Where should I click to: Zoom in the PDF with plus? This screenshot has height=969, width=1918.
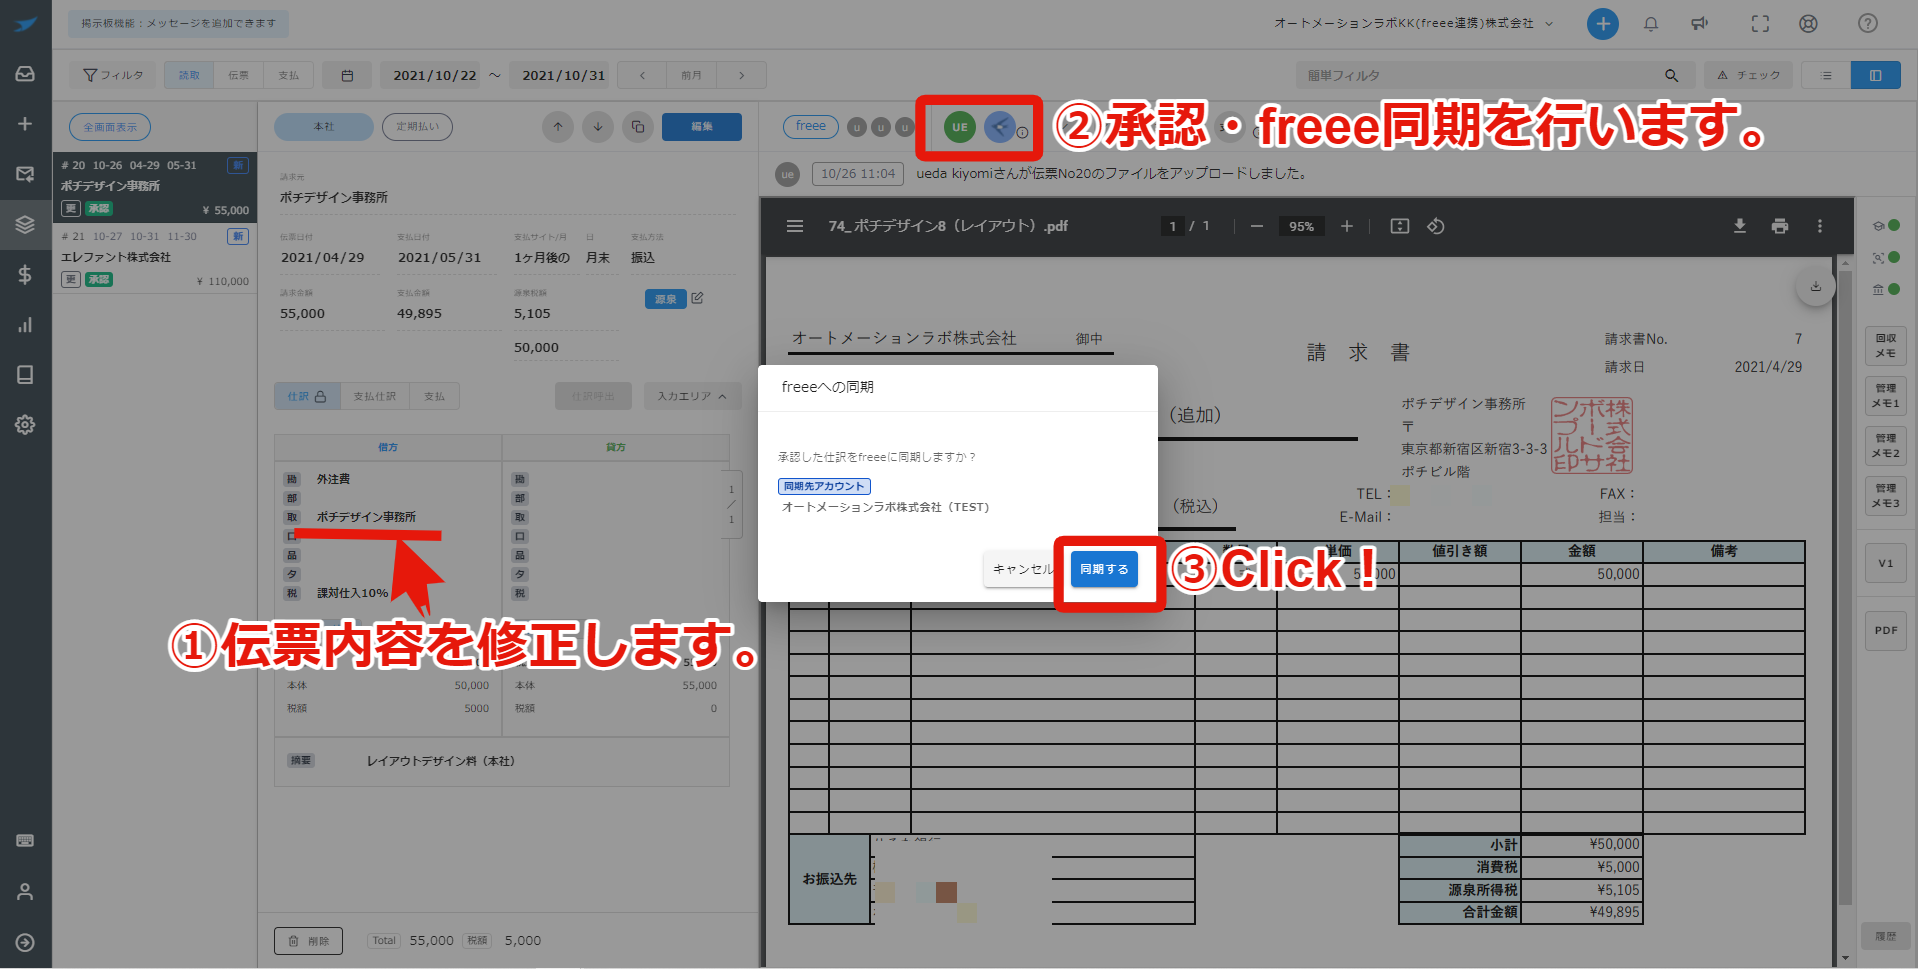[x=1347, y=226]
